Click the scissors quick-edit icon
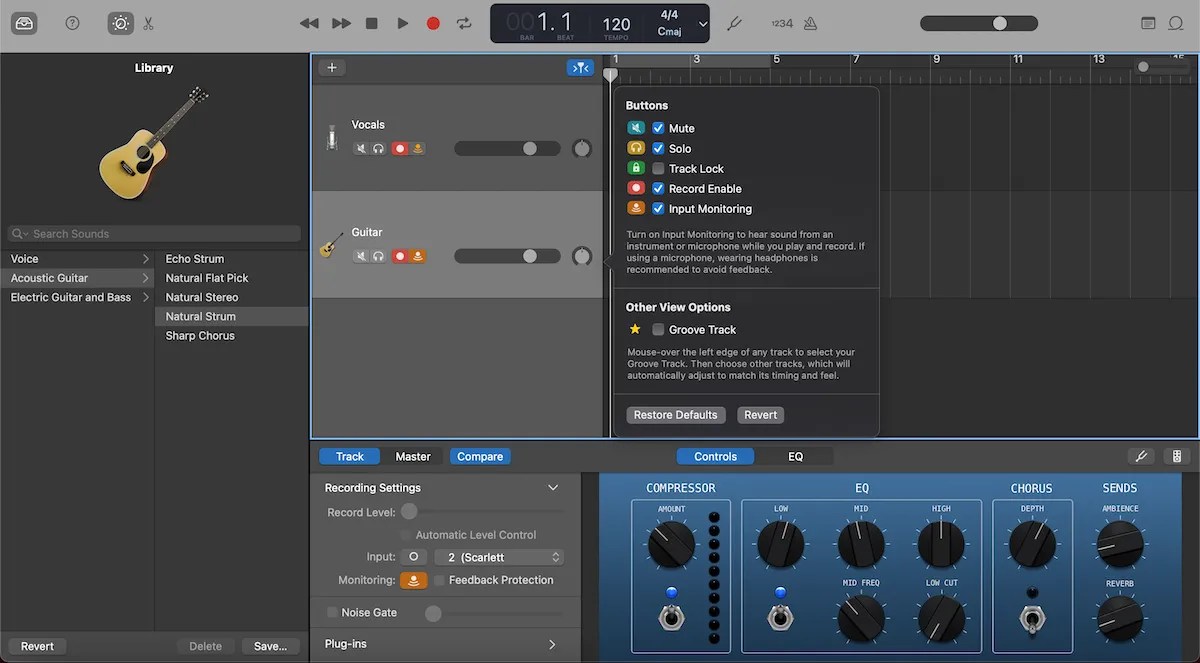1200x663 pixels. tap(148, 23)
